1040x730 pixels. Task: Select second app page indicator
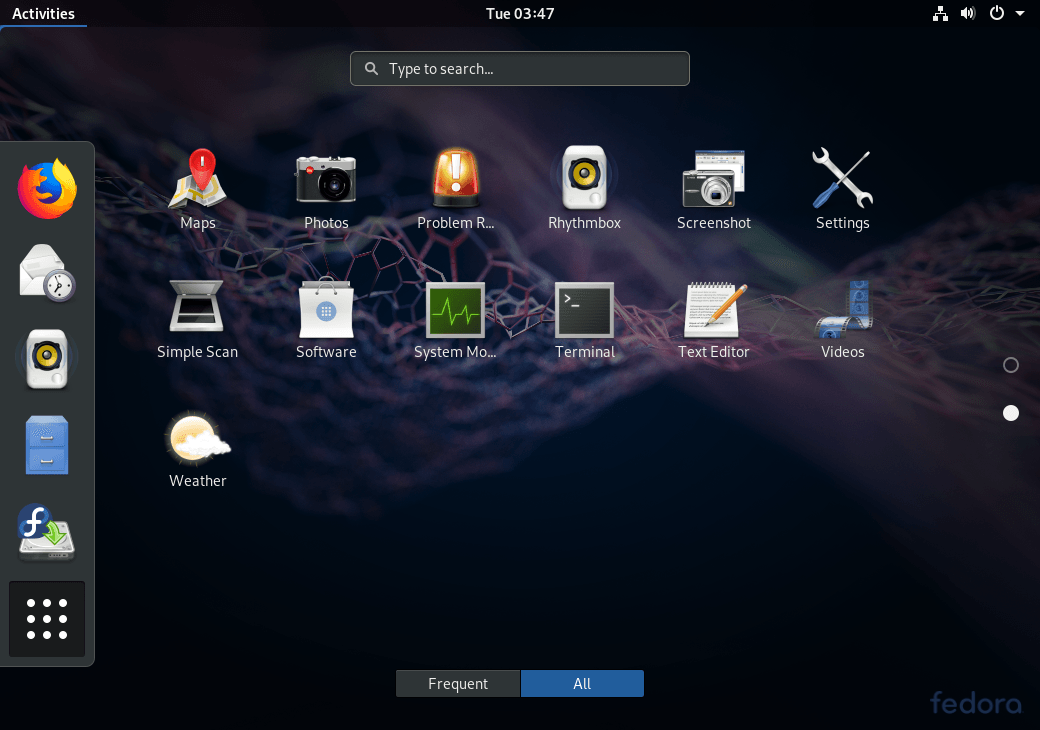coord(1011,413)
